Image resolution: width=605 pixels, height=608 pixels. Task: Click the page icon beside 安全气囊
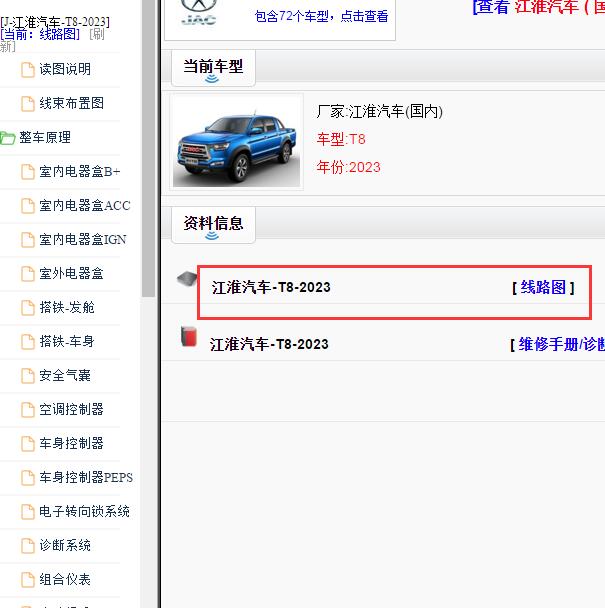28,376
